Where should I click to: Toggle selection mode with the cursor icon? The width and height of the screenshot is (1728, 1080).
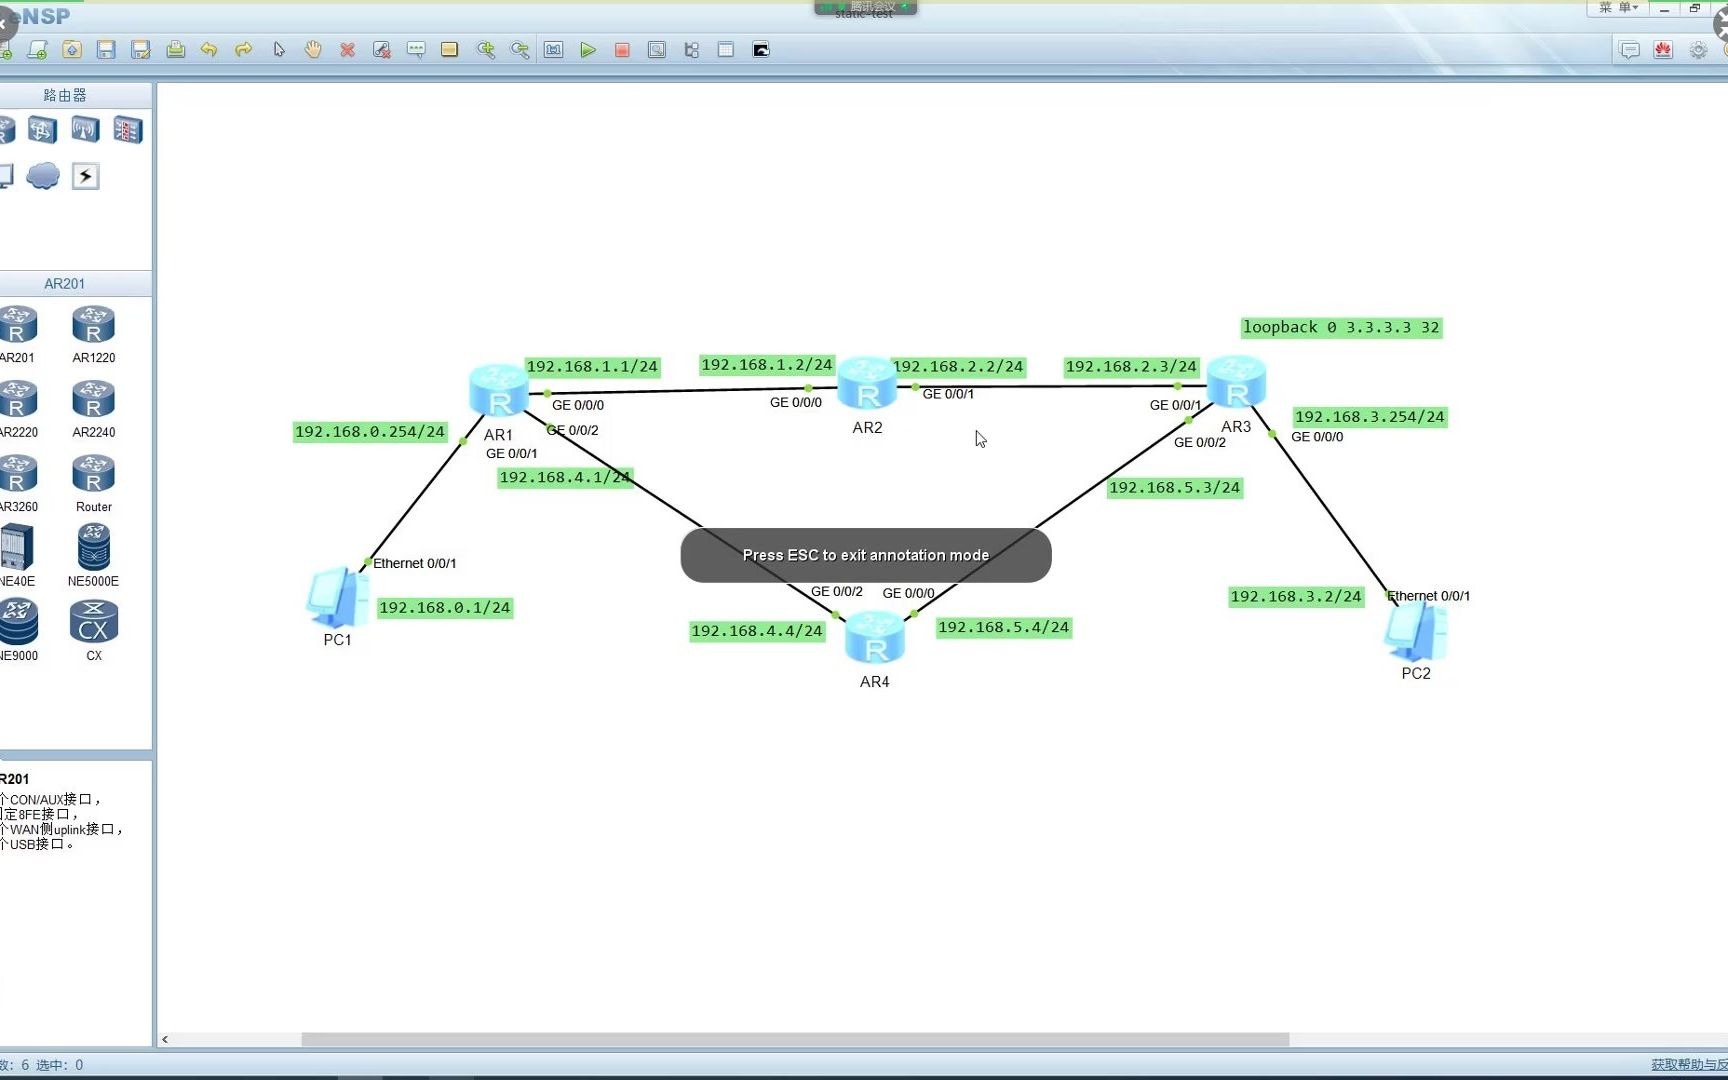(x=279, y=49)
